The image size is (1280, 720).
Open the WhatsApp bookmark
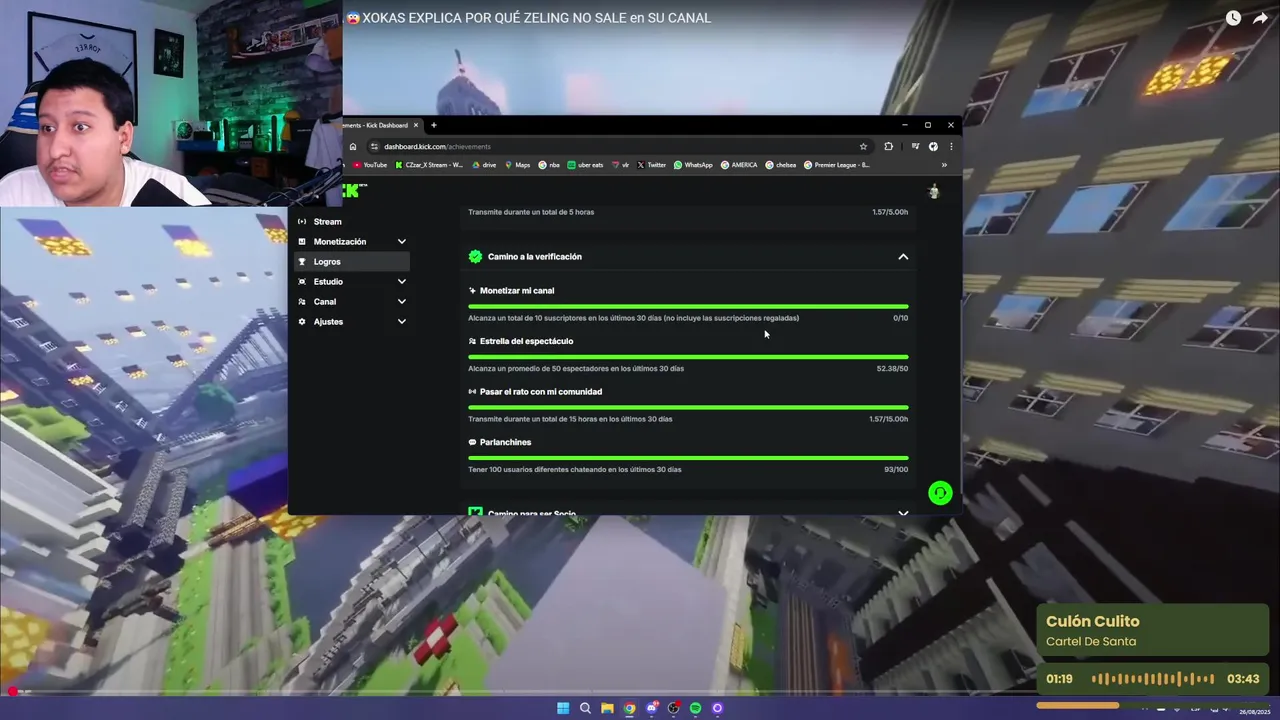[x=694, y=165]
